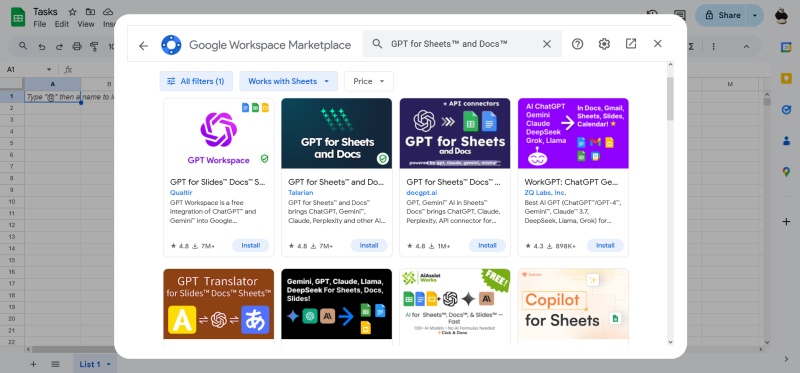This screenshot has height=373, width=800.
Task: Click the Sheets toolbar search icon
Action: pyautogui.click(x=23, y=46)
